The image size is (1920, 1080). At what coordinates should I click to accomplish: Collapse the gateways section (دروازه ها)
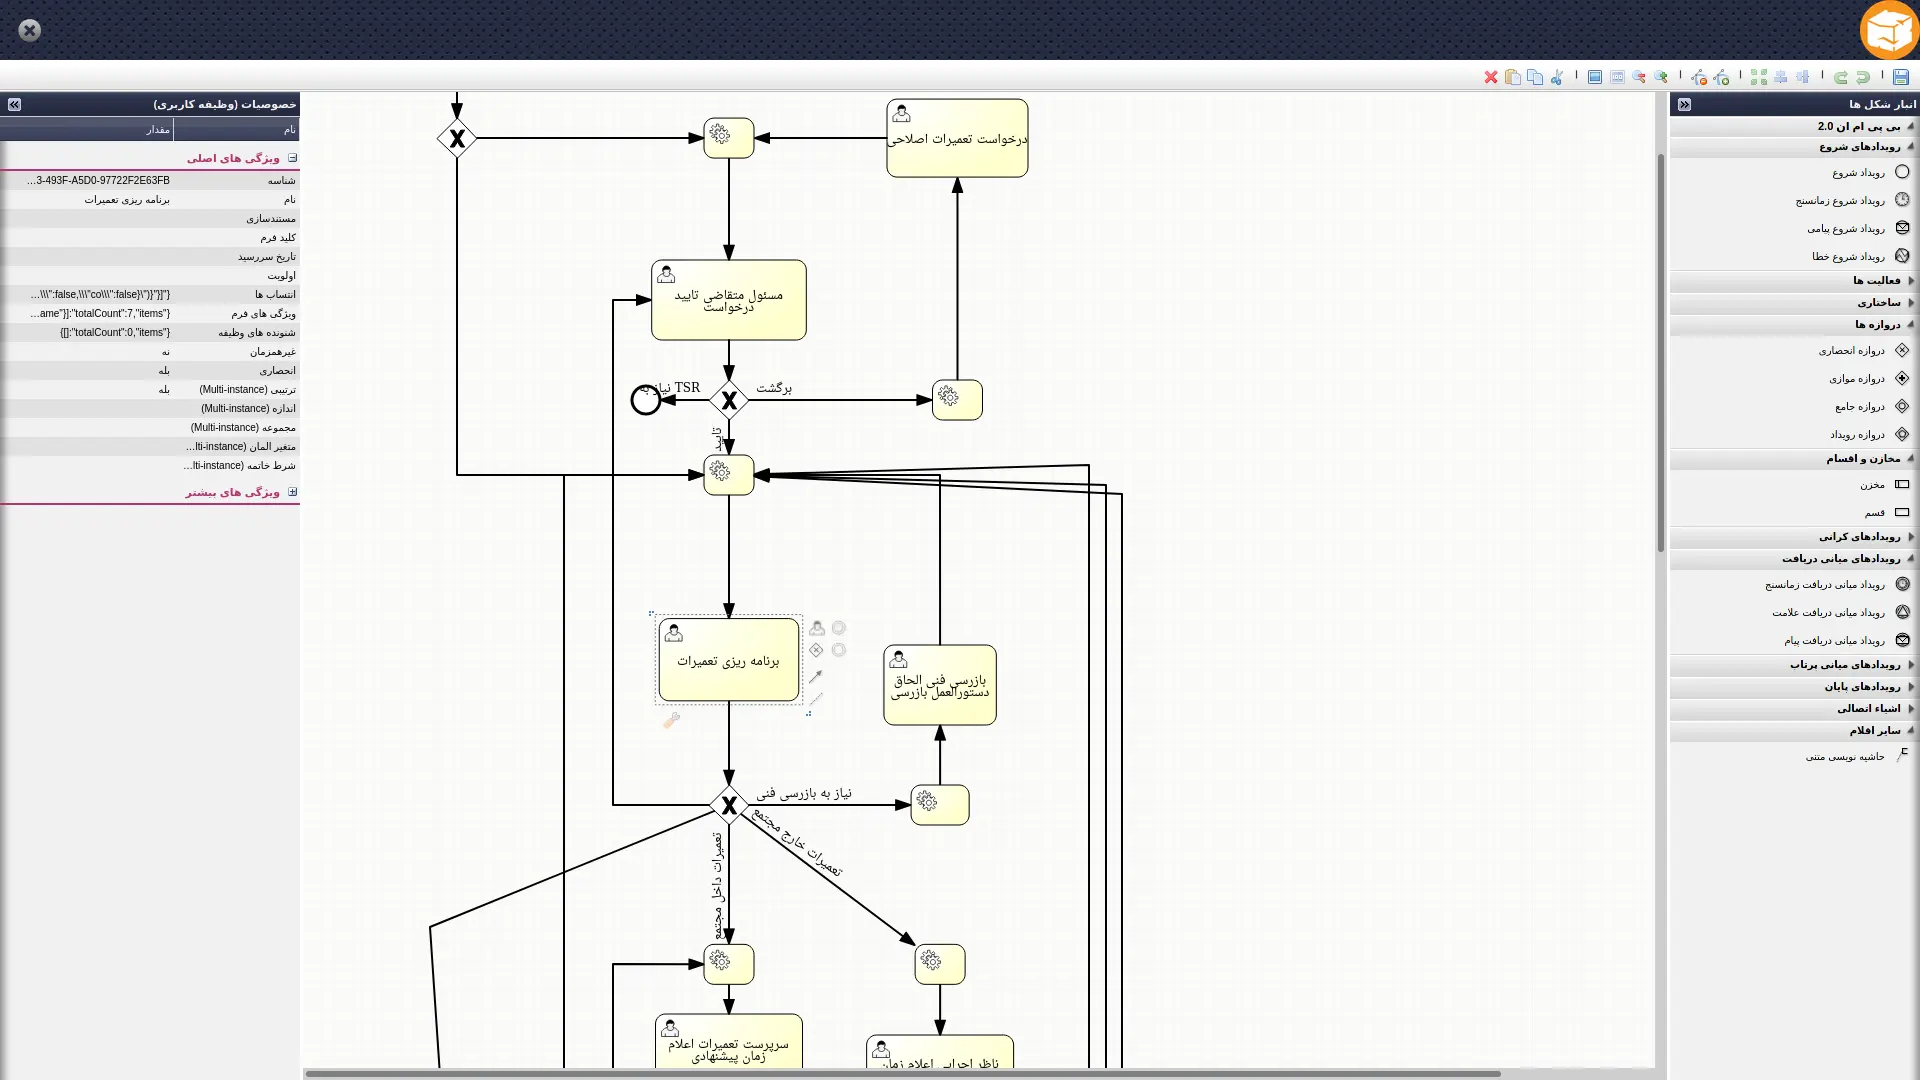pyautogui.click(x=1877, y=324)
